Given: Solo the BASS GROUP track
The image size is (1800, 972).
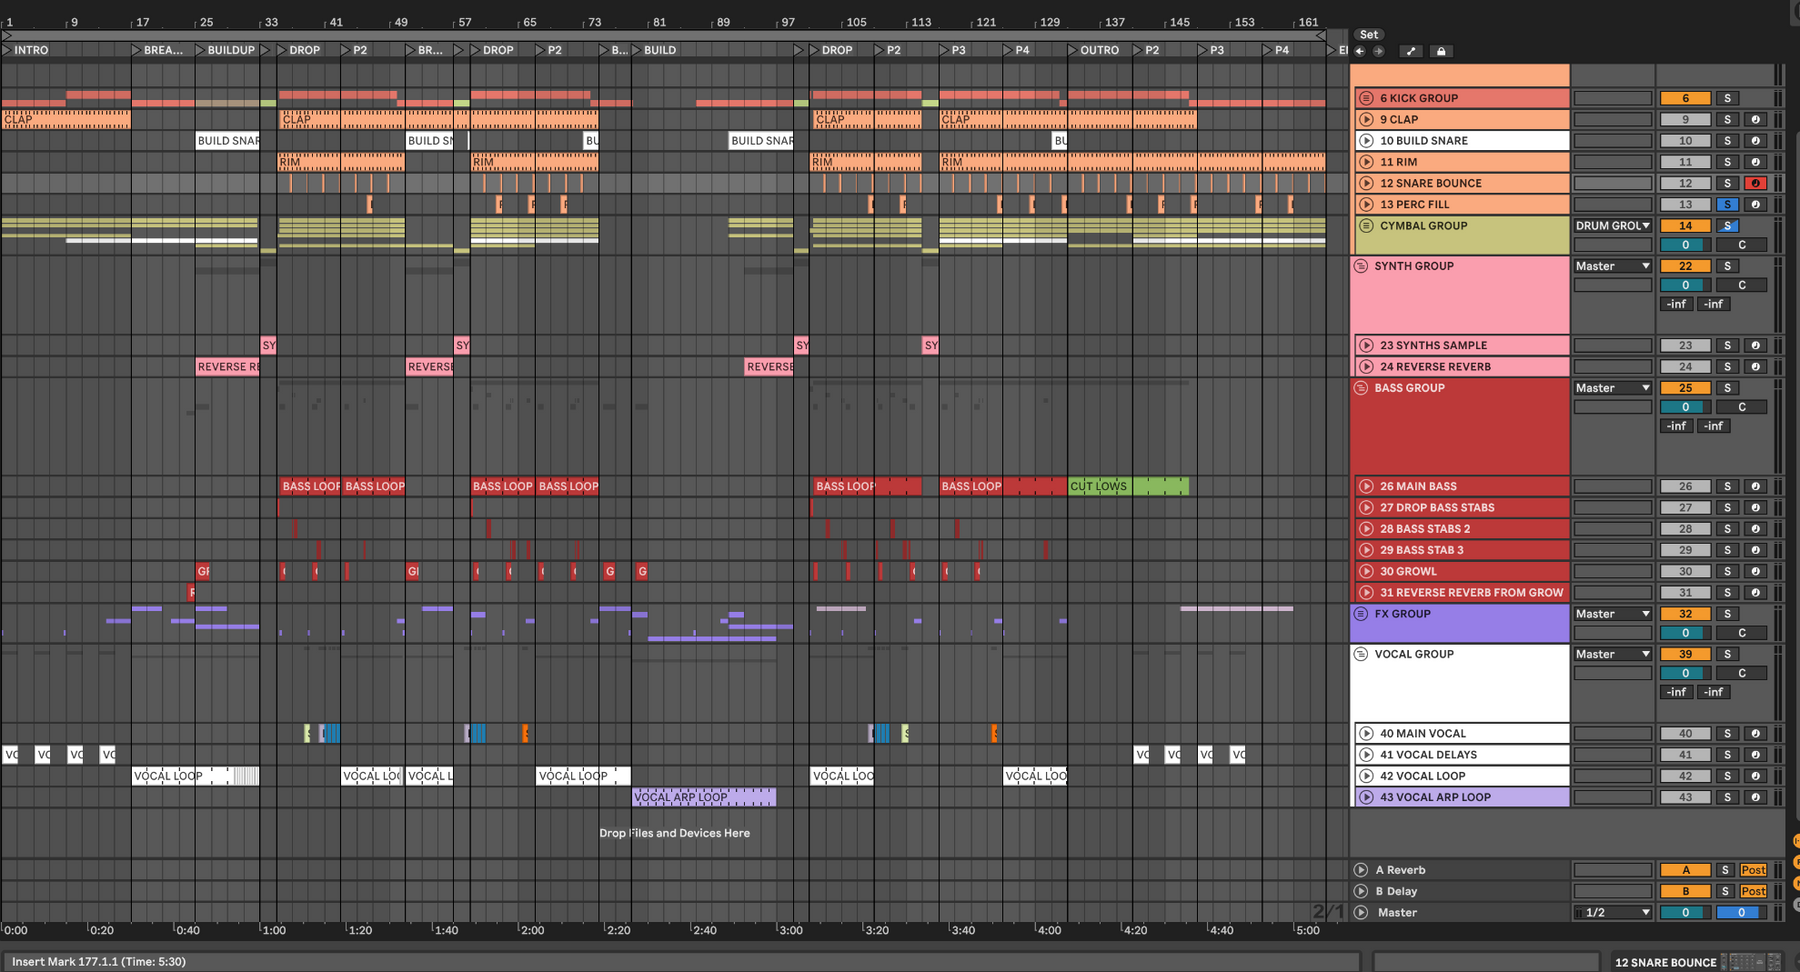Looking at the screenshot, I should coord(1727,388).
